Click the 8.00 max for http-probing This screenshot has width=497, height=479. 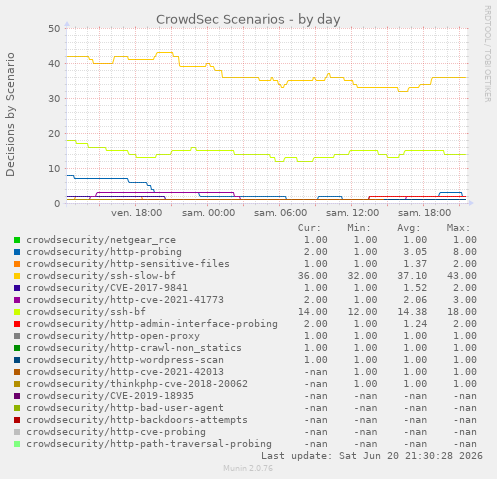click(x=465, y=252)
